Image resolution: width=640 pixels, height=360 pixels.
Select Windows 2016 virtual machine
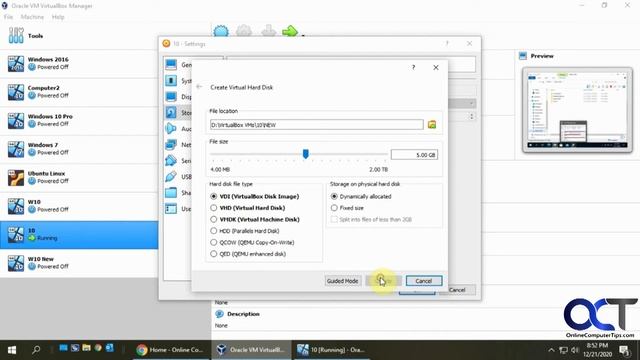(79, 64)
